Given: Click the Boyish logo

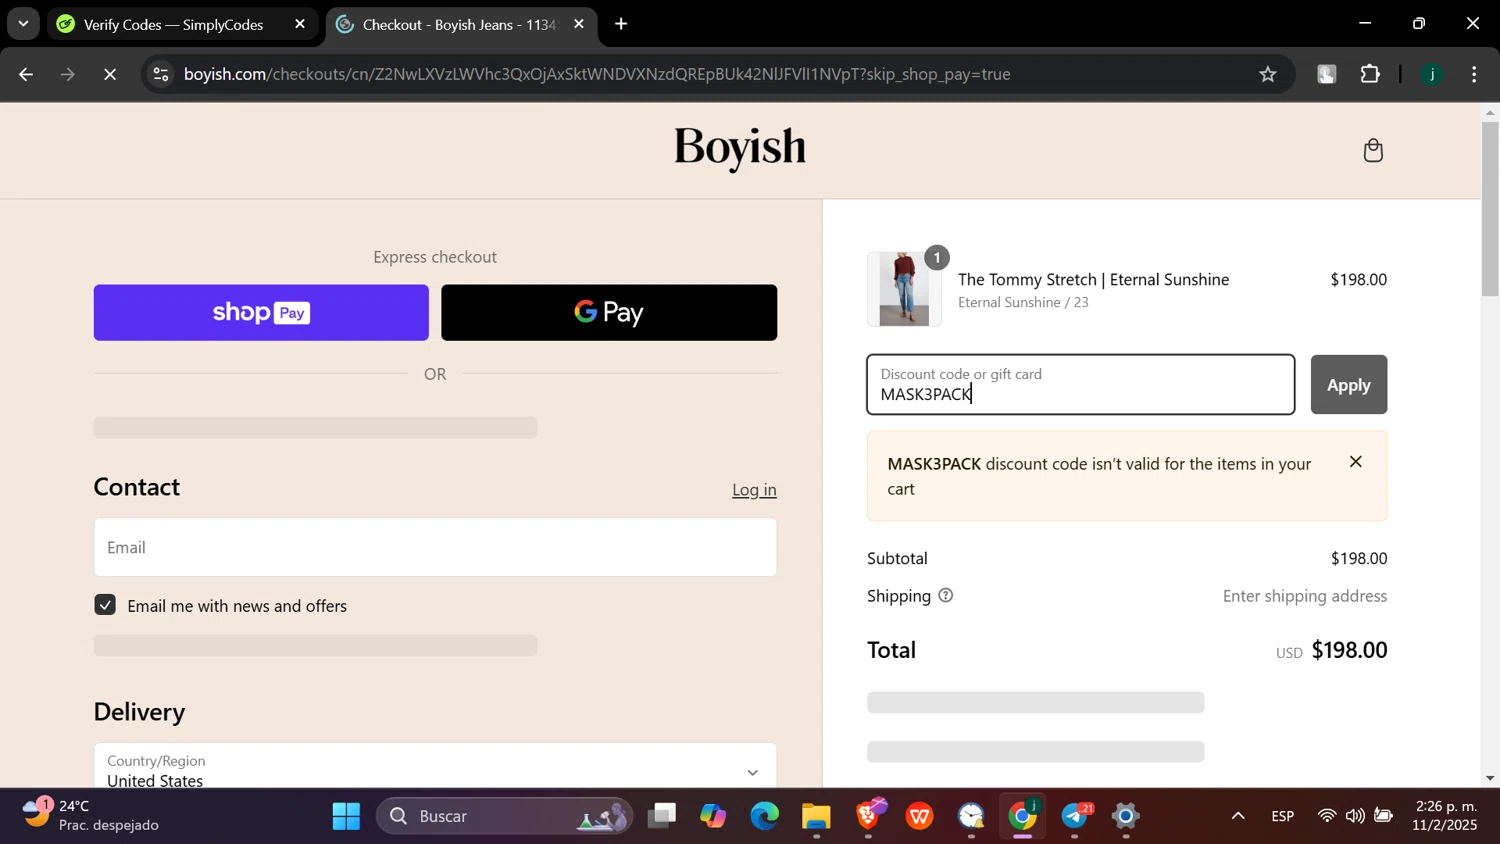Looking at the screenshot, I should (x=740, y=149).
